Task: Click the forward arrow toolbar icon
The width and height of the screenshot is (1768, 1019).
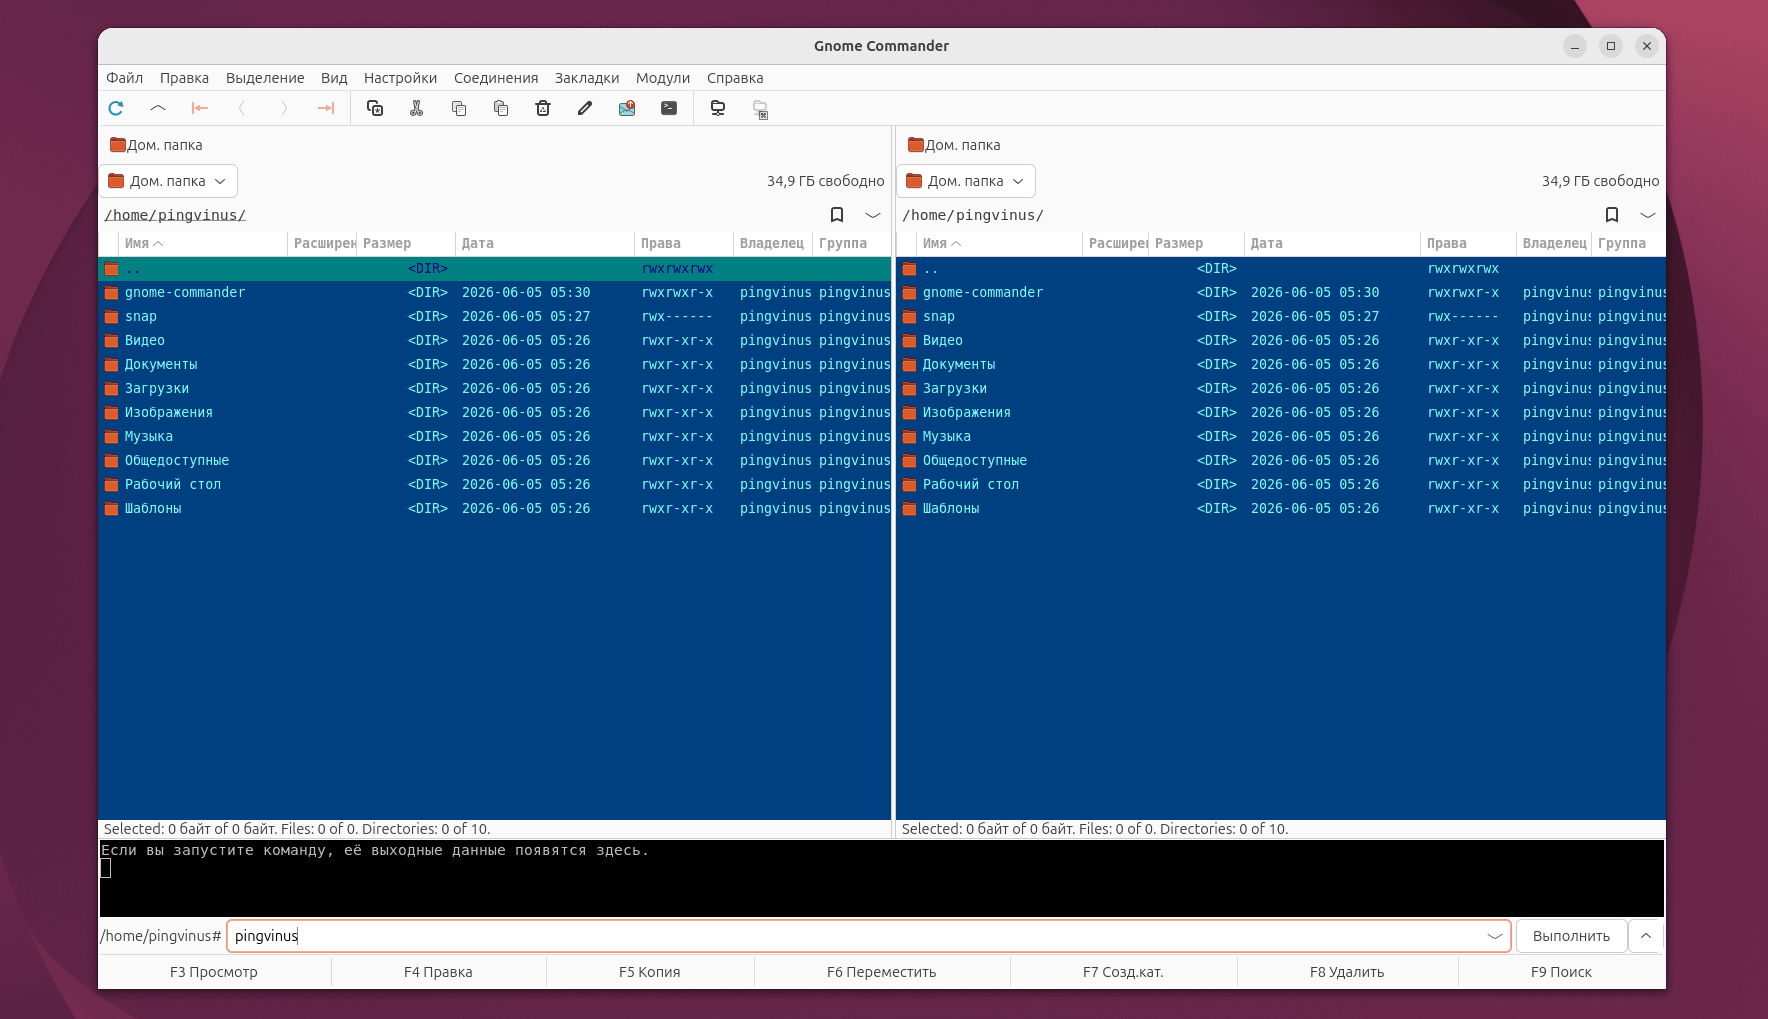Action: coord(284,108)
